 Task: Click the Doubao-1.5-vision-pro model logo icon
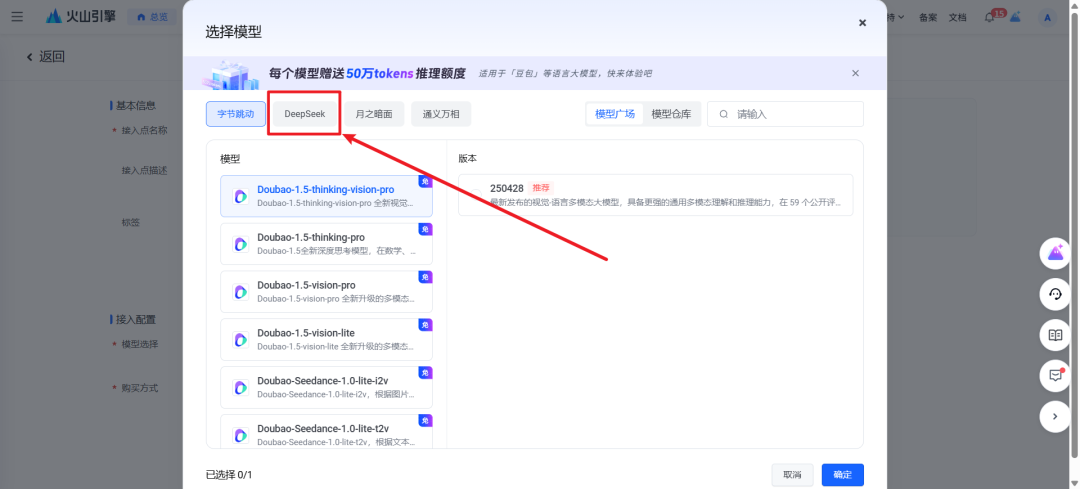pyautogui.click(x=240, y=292)
